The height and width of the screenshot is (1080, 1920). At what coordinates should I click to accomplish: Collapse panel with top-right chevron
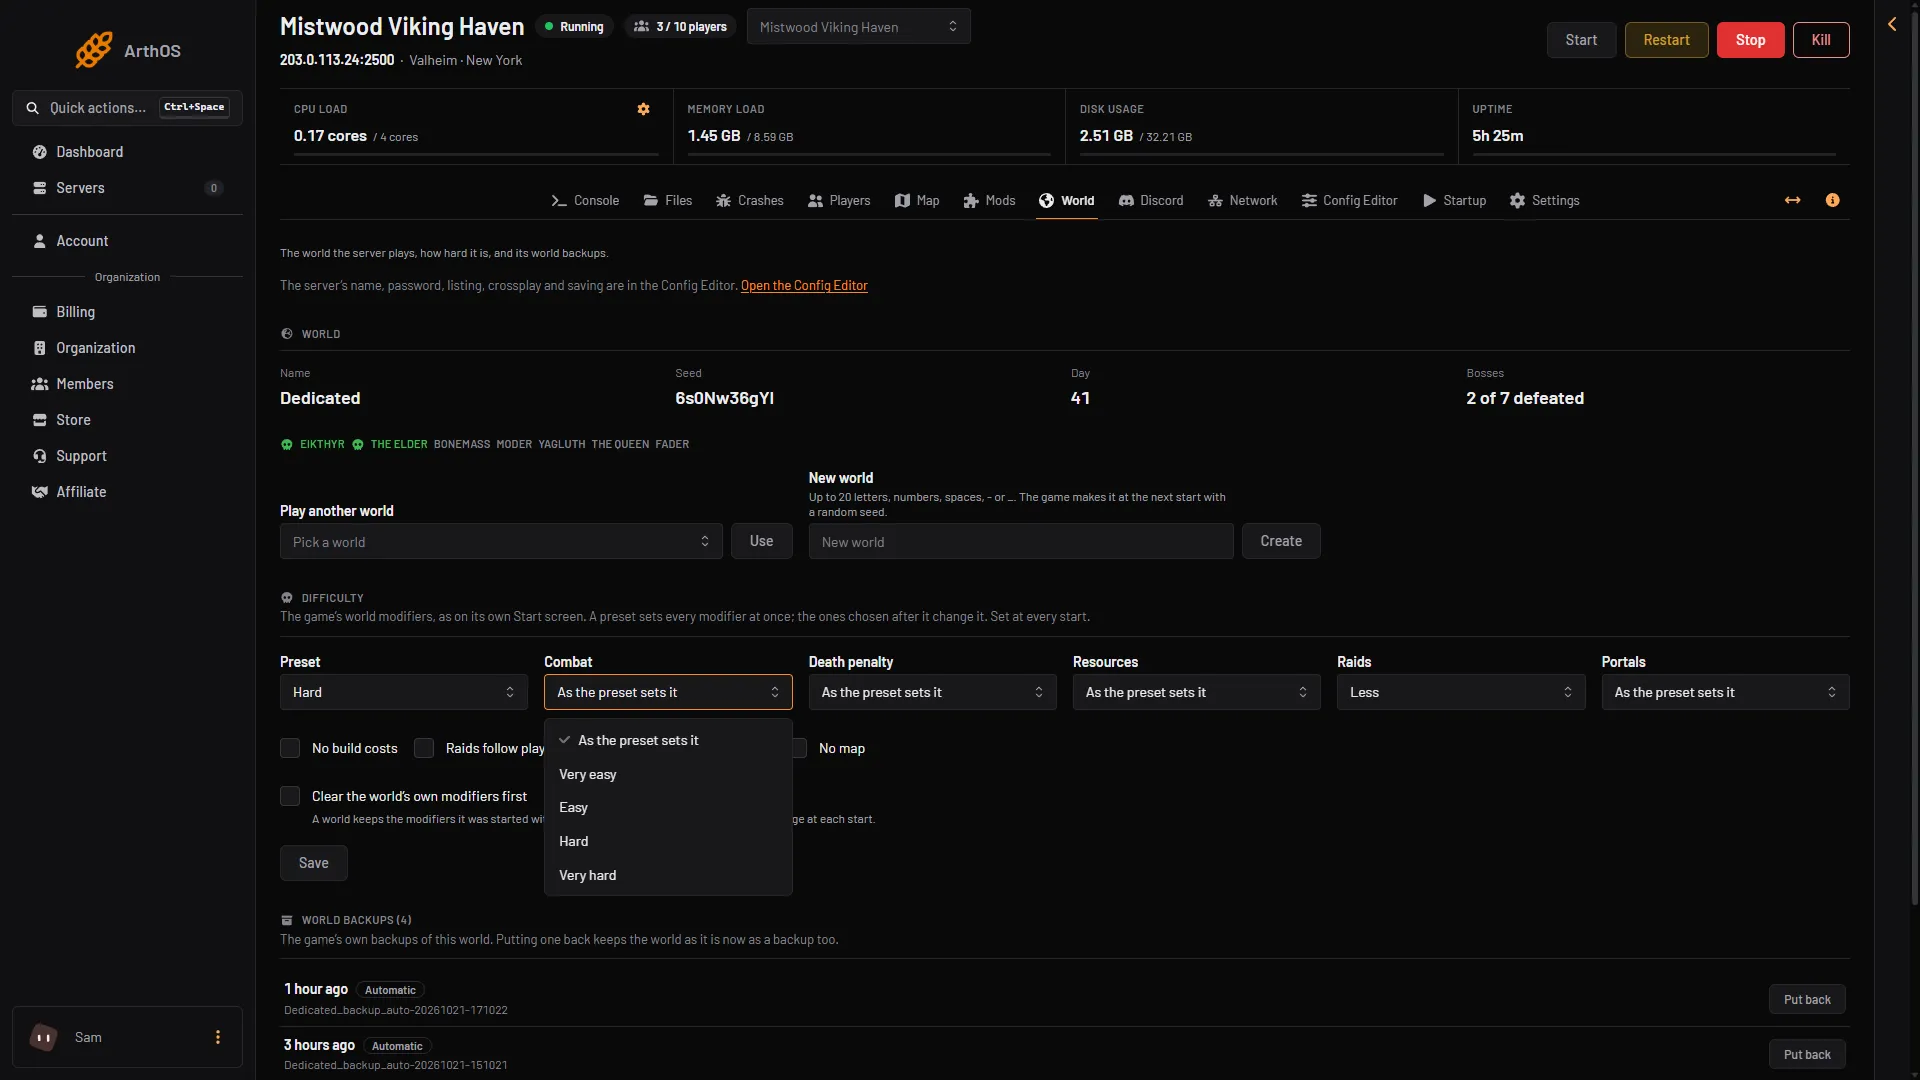pyautogui.click(x=1892, y=24)
